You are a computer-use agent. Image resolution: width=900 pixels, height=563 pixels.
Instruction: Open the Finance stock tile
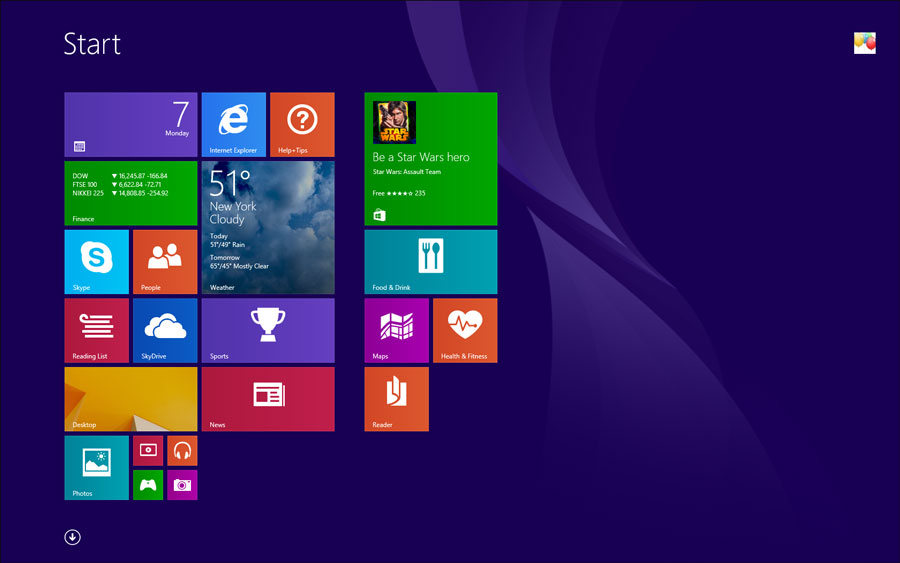131,193
